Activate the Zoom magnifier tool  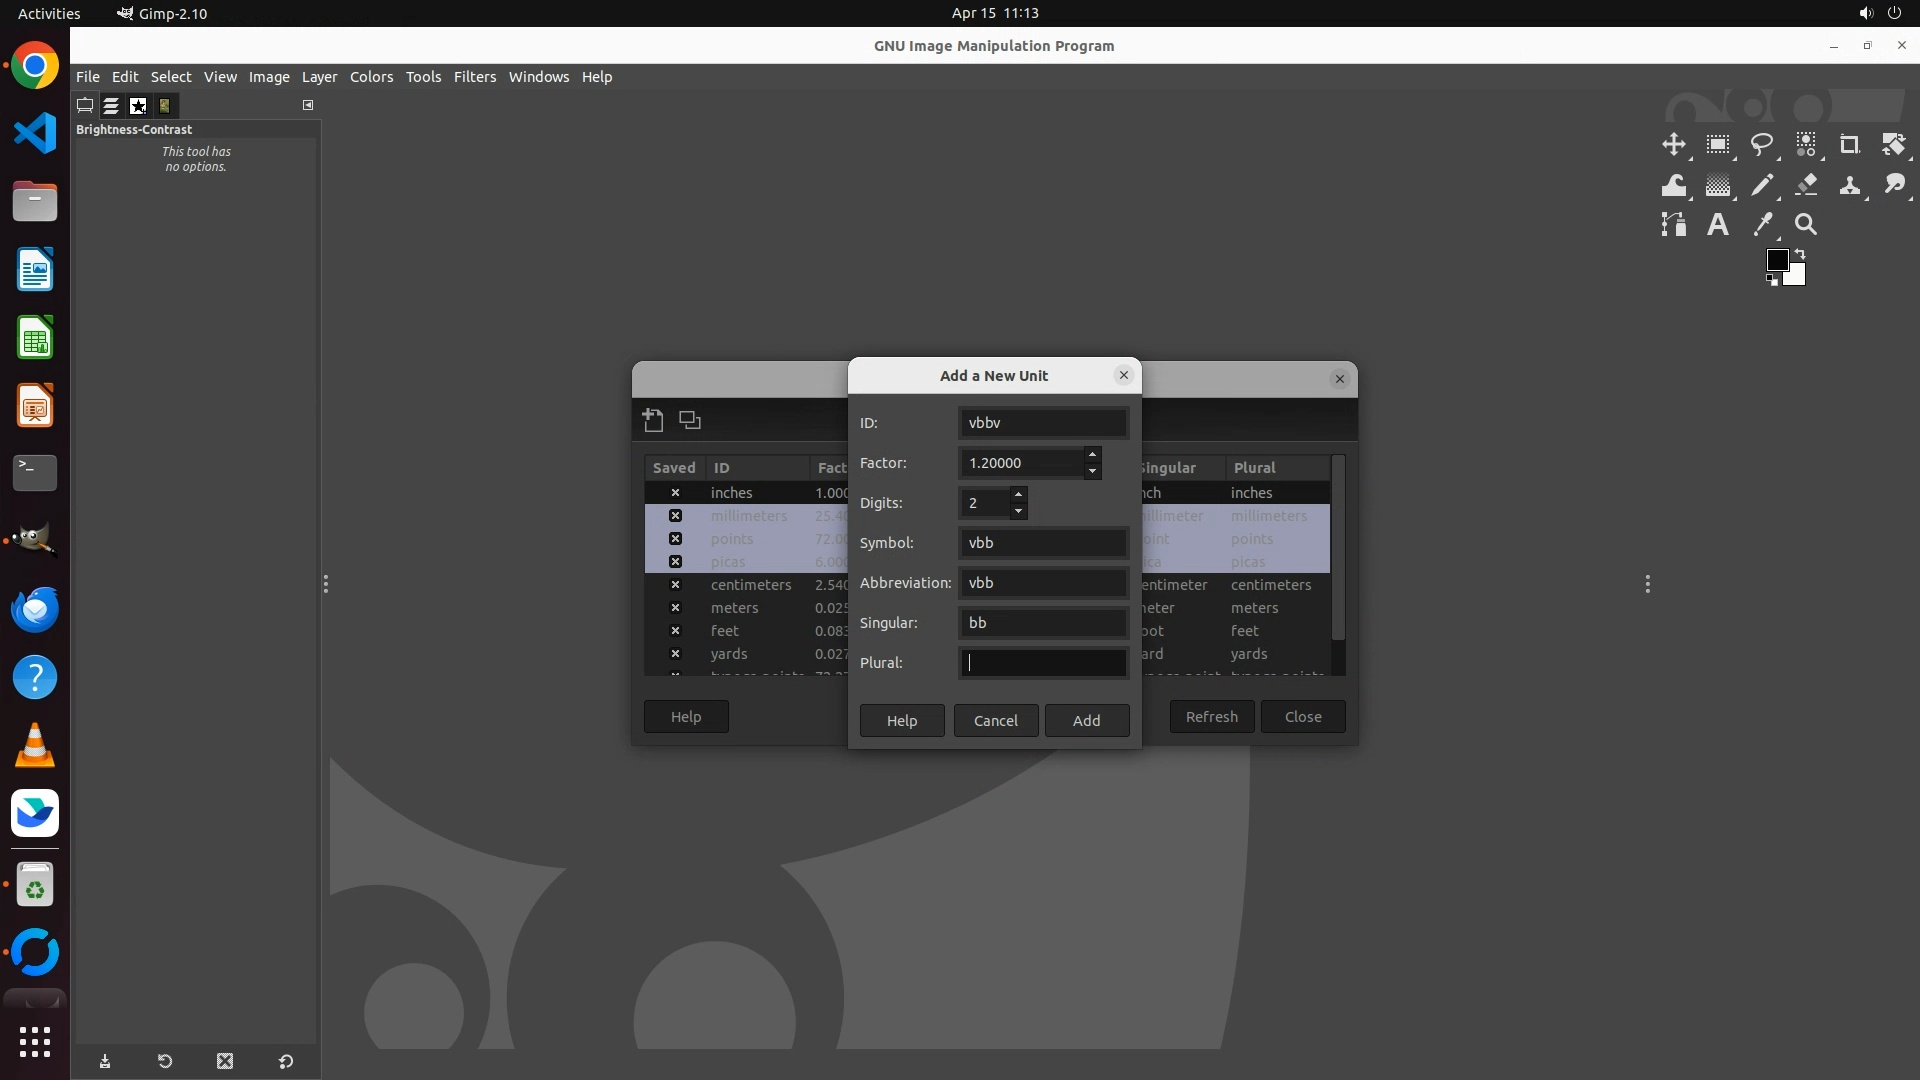point(1806,225)
